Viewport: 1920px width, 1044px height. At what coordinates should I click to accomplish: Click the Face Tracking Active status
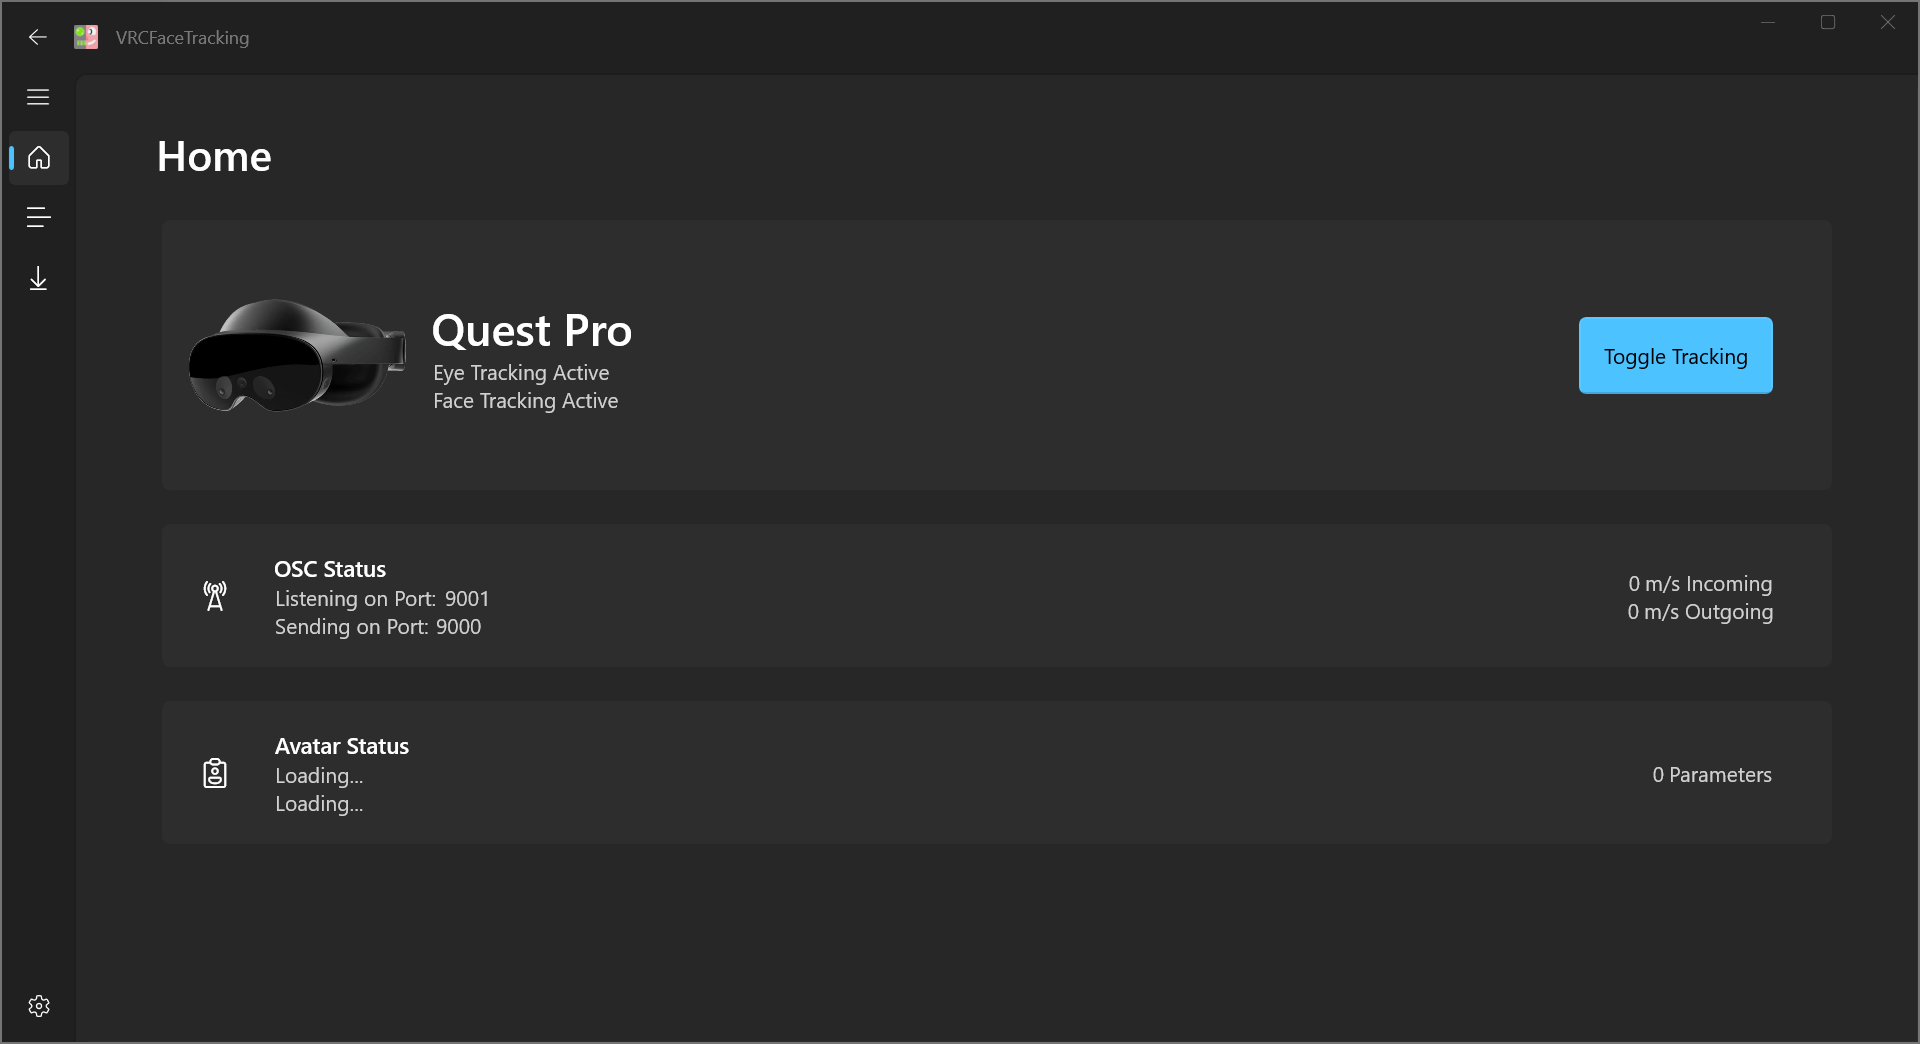point(525,401)
